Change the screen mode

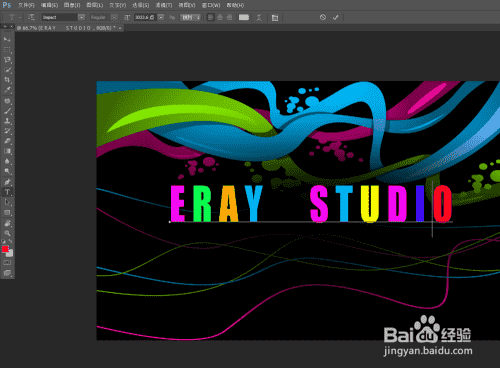point(7,273)
